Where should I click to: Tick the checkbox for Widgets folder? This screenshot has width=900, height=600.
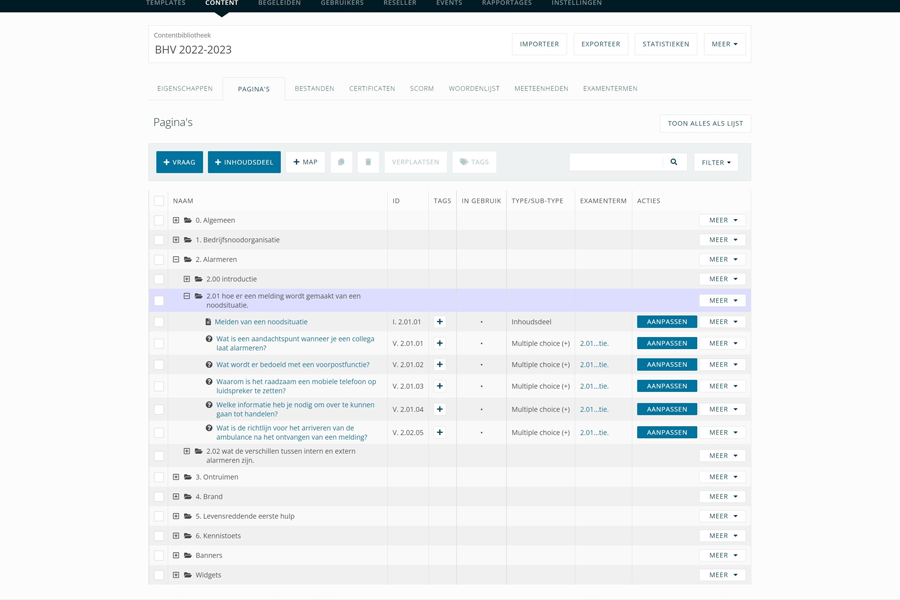coord(159,575)
